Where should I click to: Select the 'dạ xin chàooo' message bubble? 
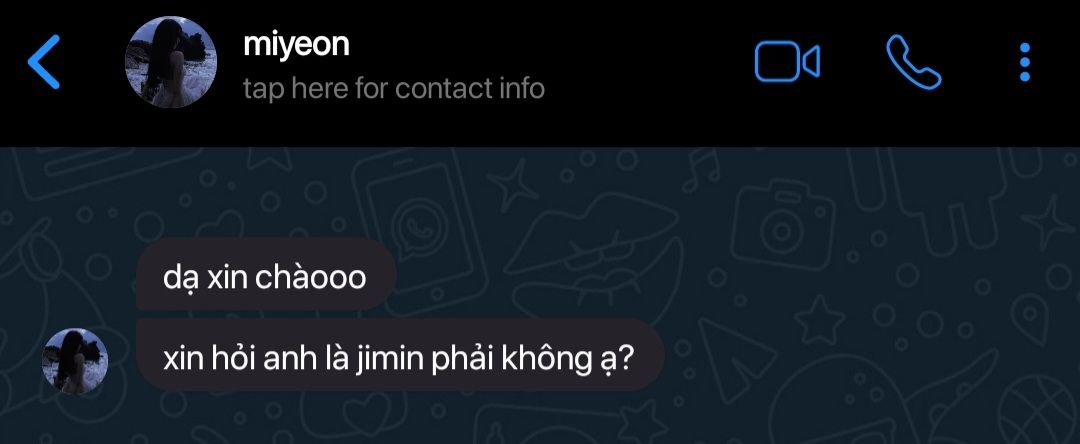[265, 277]
